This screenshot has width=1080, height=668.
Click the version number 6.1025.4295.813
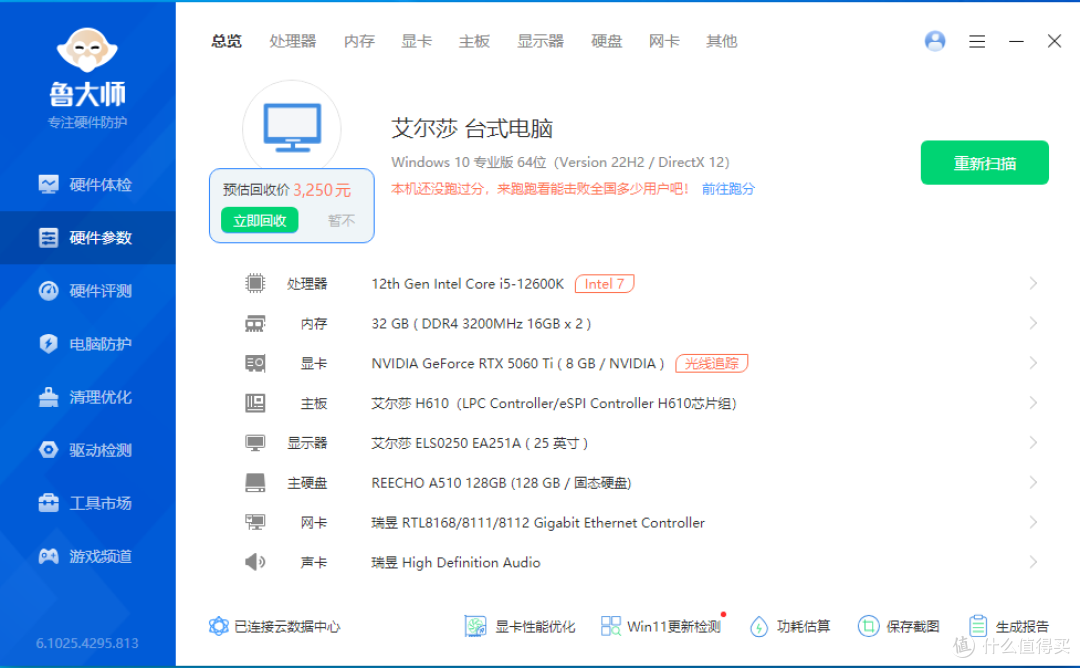(87, 643)
